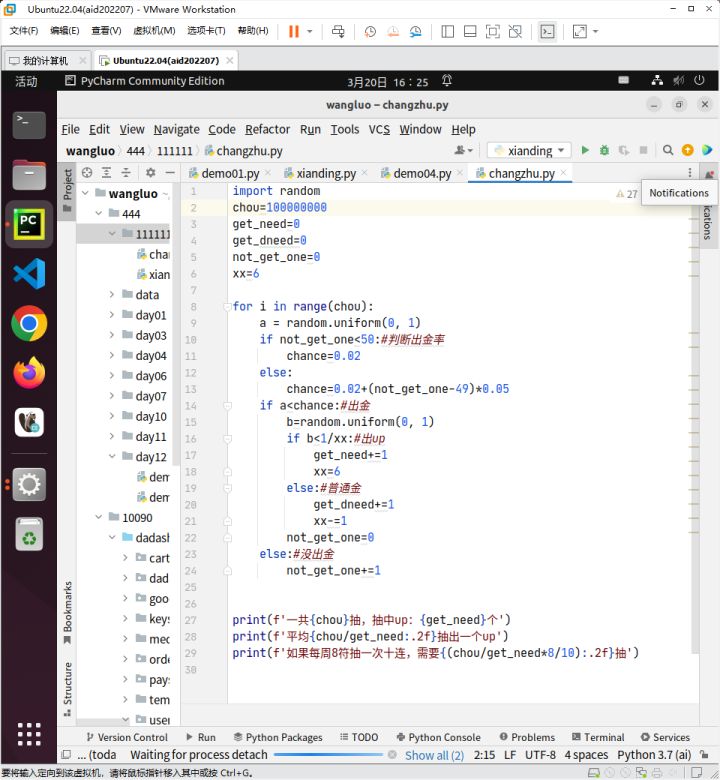Image resolution: width=720 pixels, height=780 pixels.
Task: Open the Refactor menu
Action: point(267,129)
